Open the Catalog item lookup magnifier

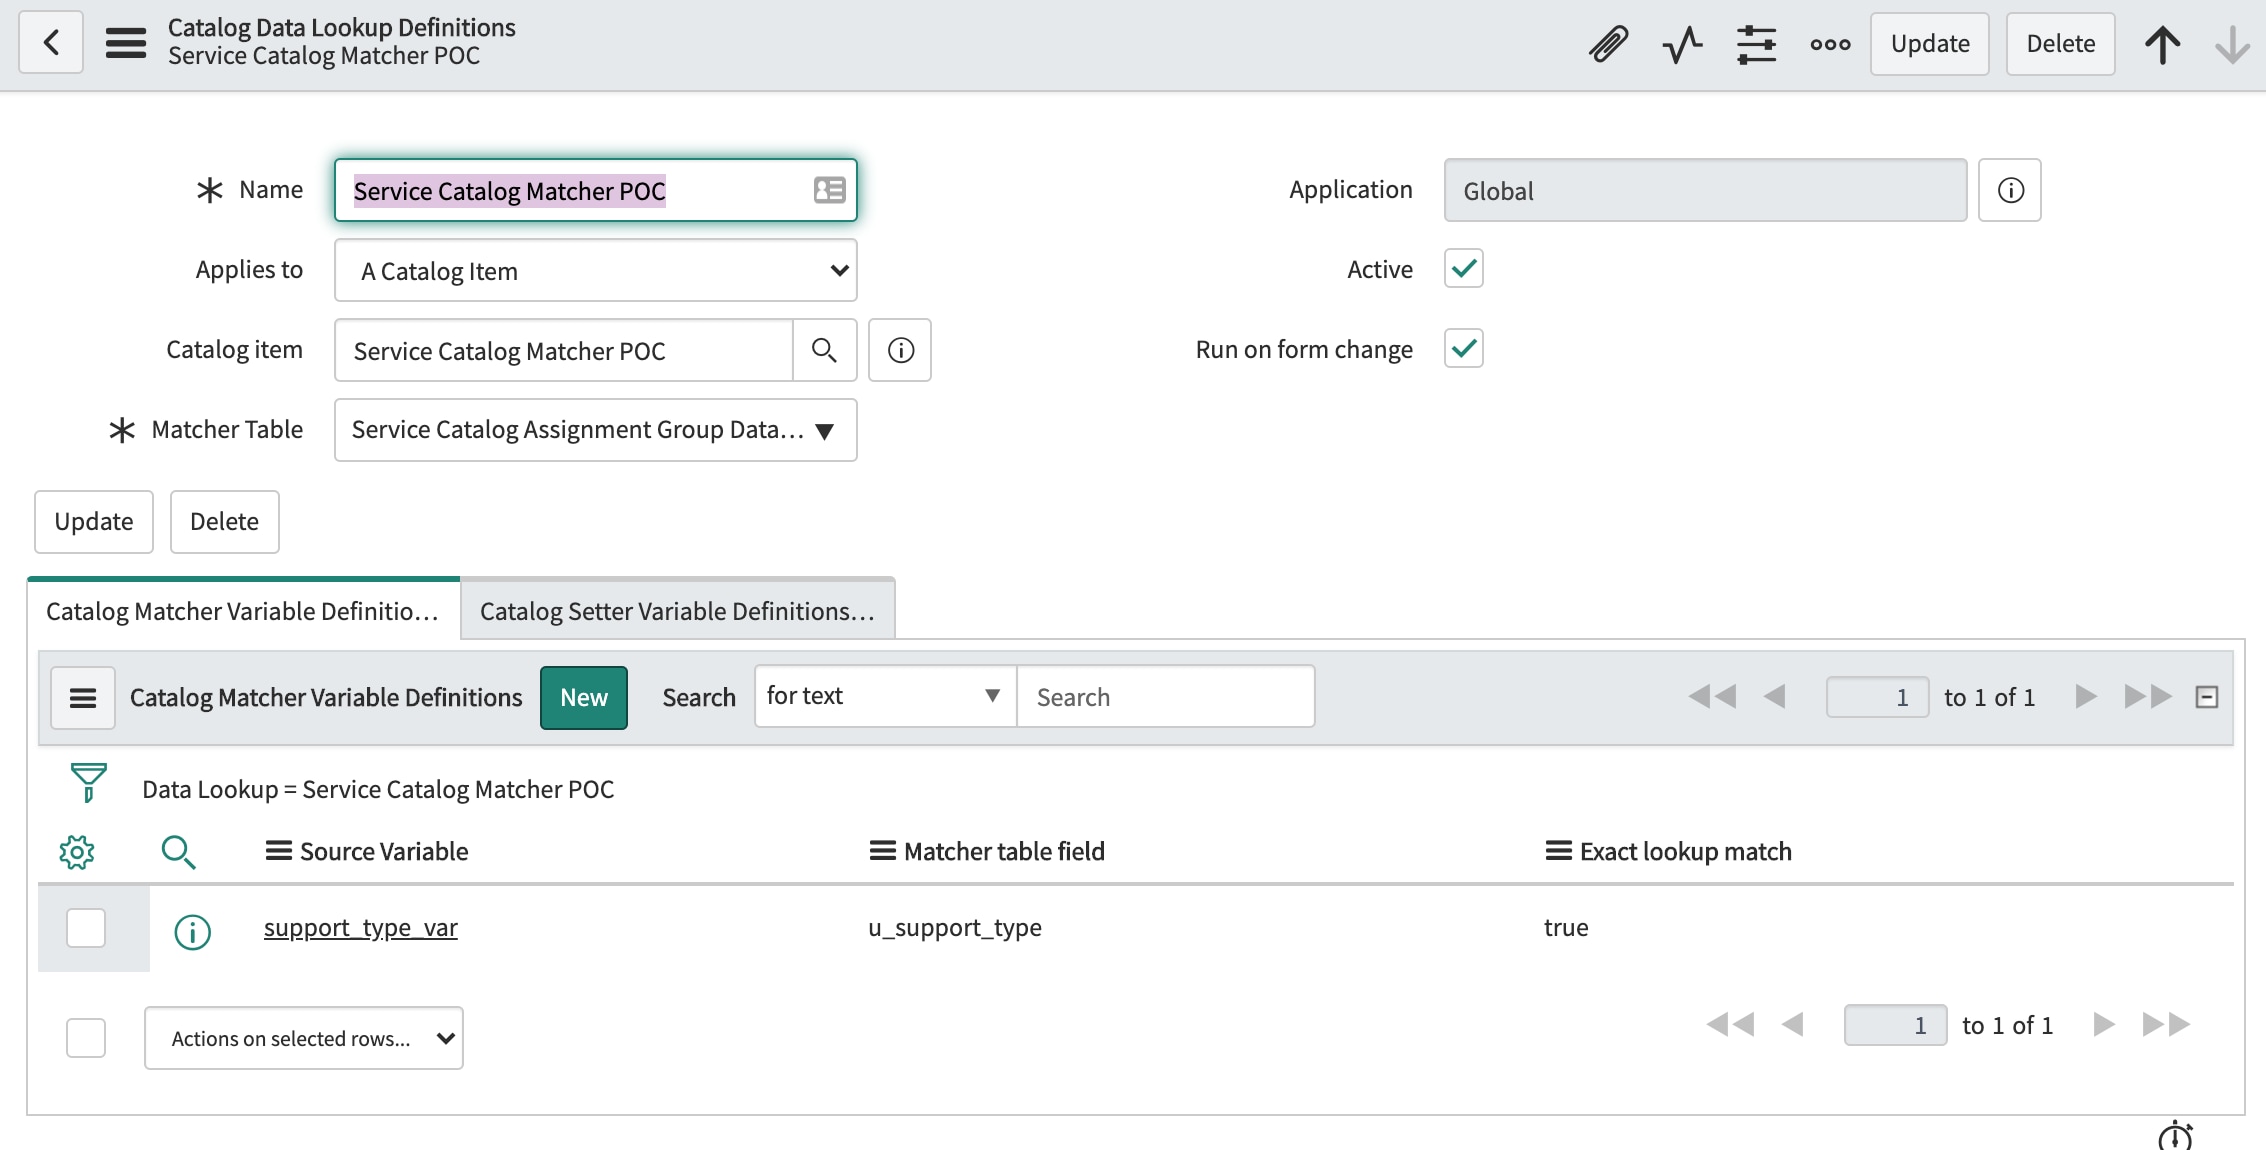[825, 350]
